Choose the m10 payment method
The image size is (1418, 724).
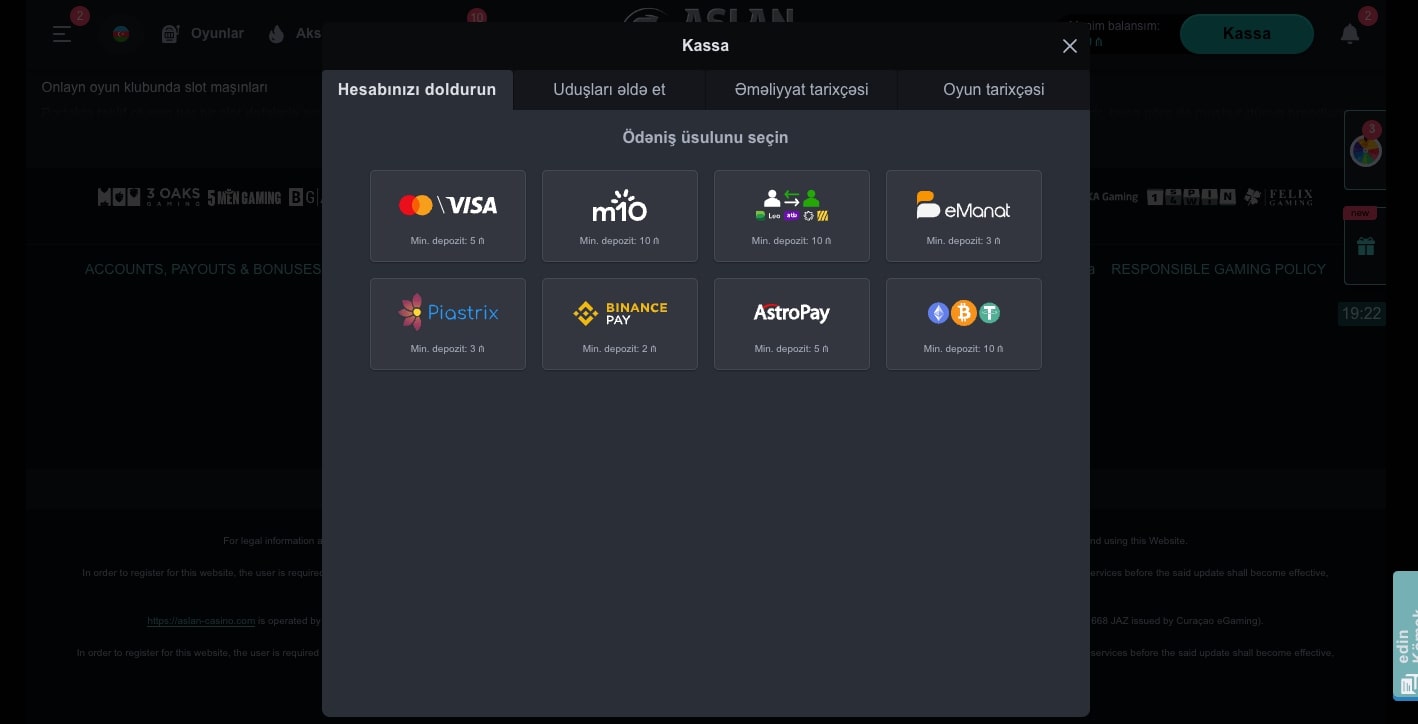(x=620, y=216)
